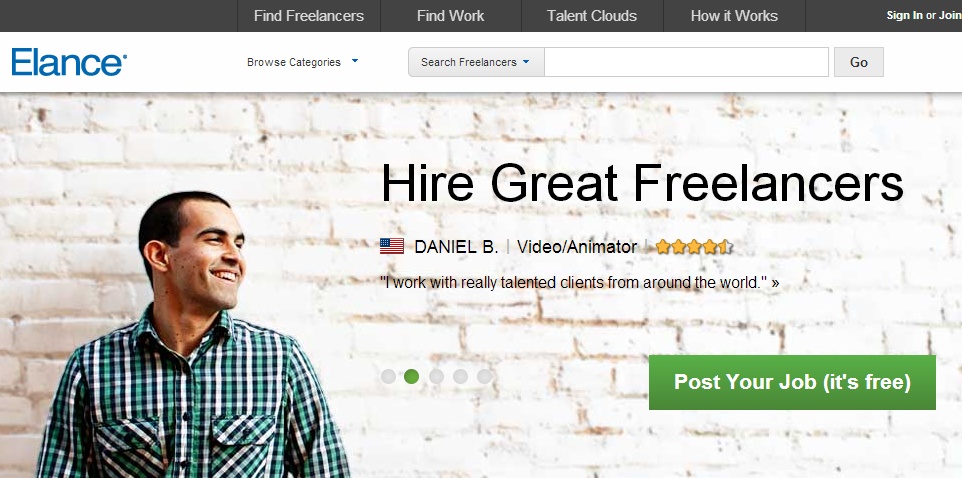Viewport: 962px width, 478px height.
Task: Click Post Your Job (it's free) button
Action: click(792, 382)
